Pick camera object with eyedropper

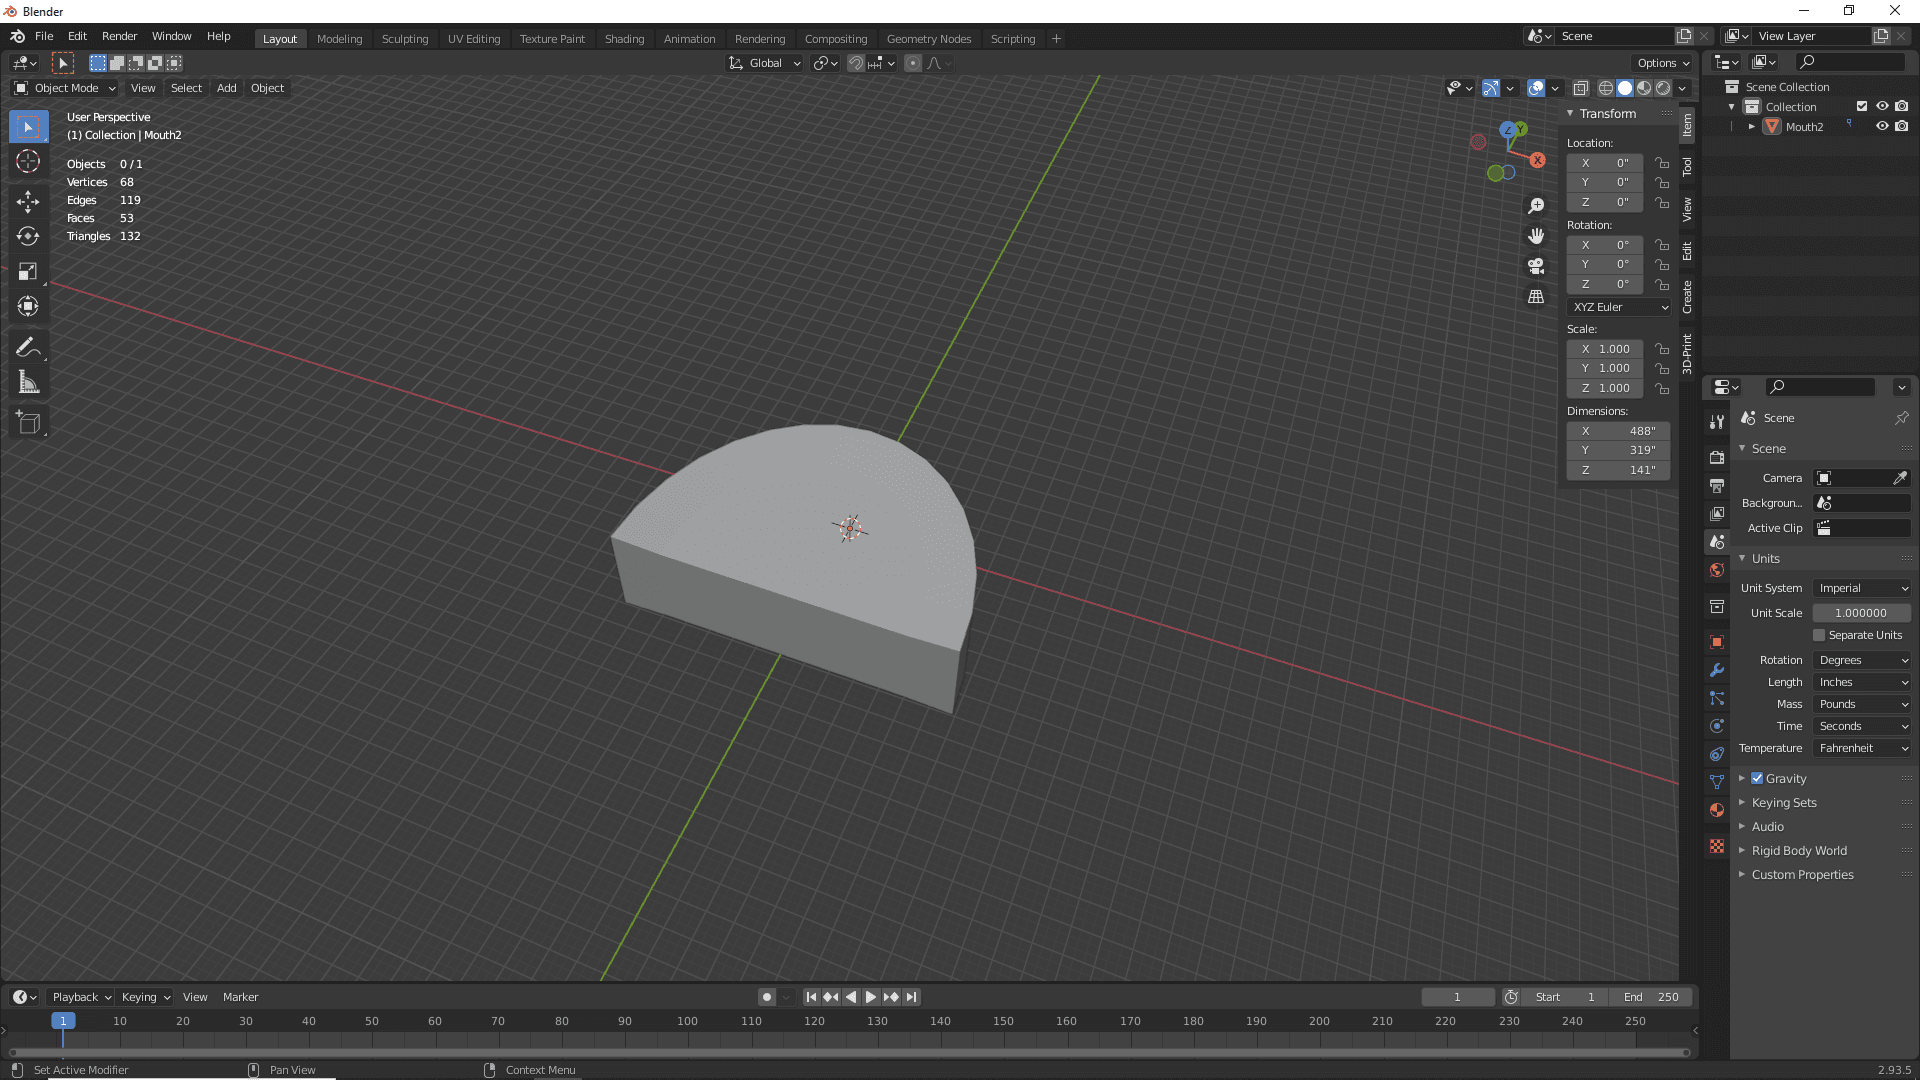(x=1900, y=478)
